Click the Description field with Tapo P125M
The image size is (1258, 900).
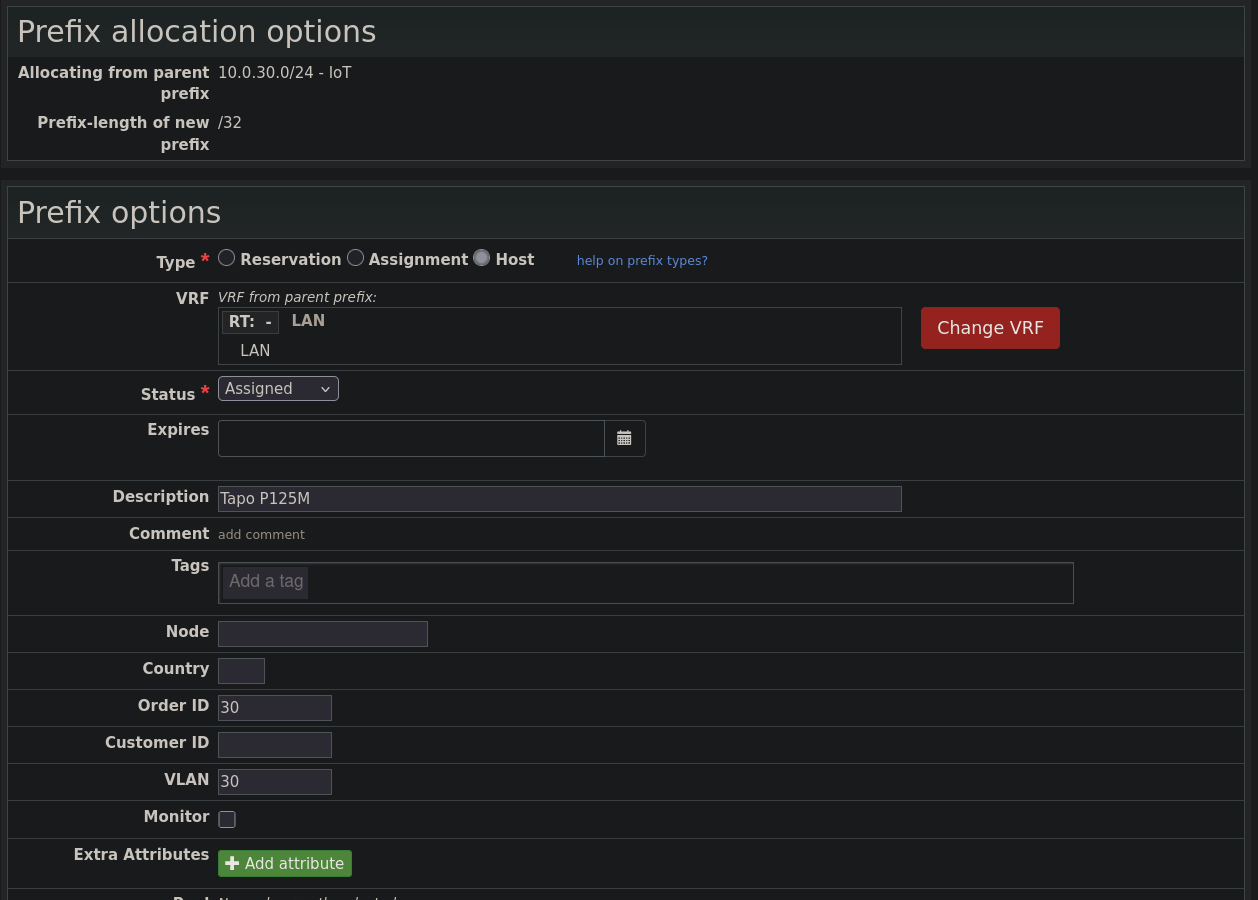[x=560, y=499]
